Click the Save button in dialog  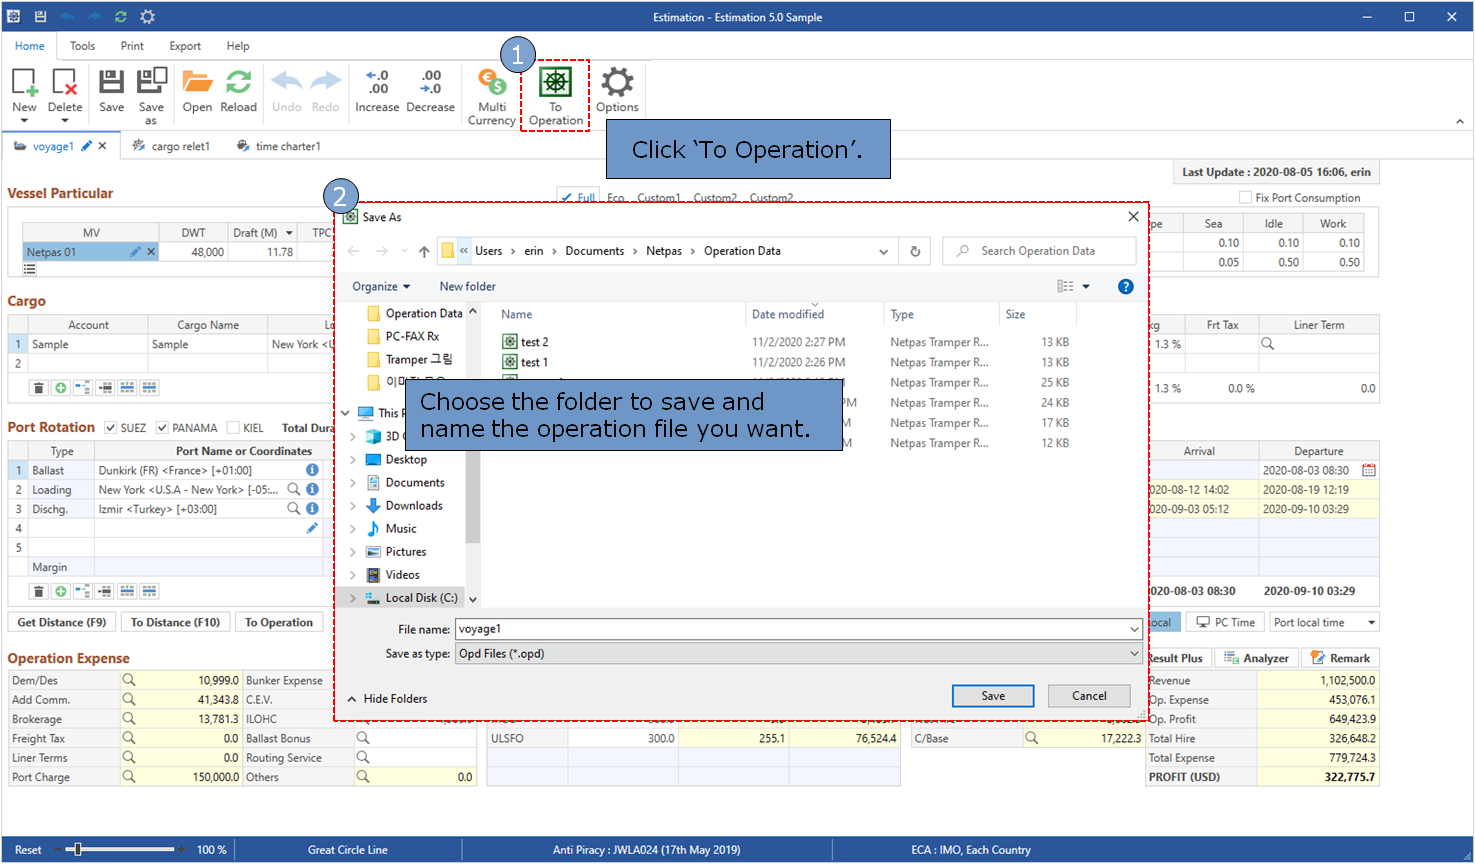[x=992, y=696]
